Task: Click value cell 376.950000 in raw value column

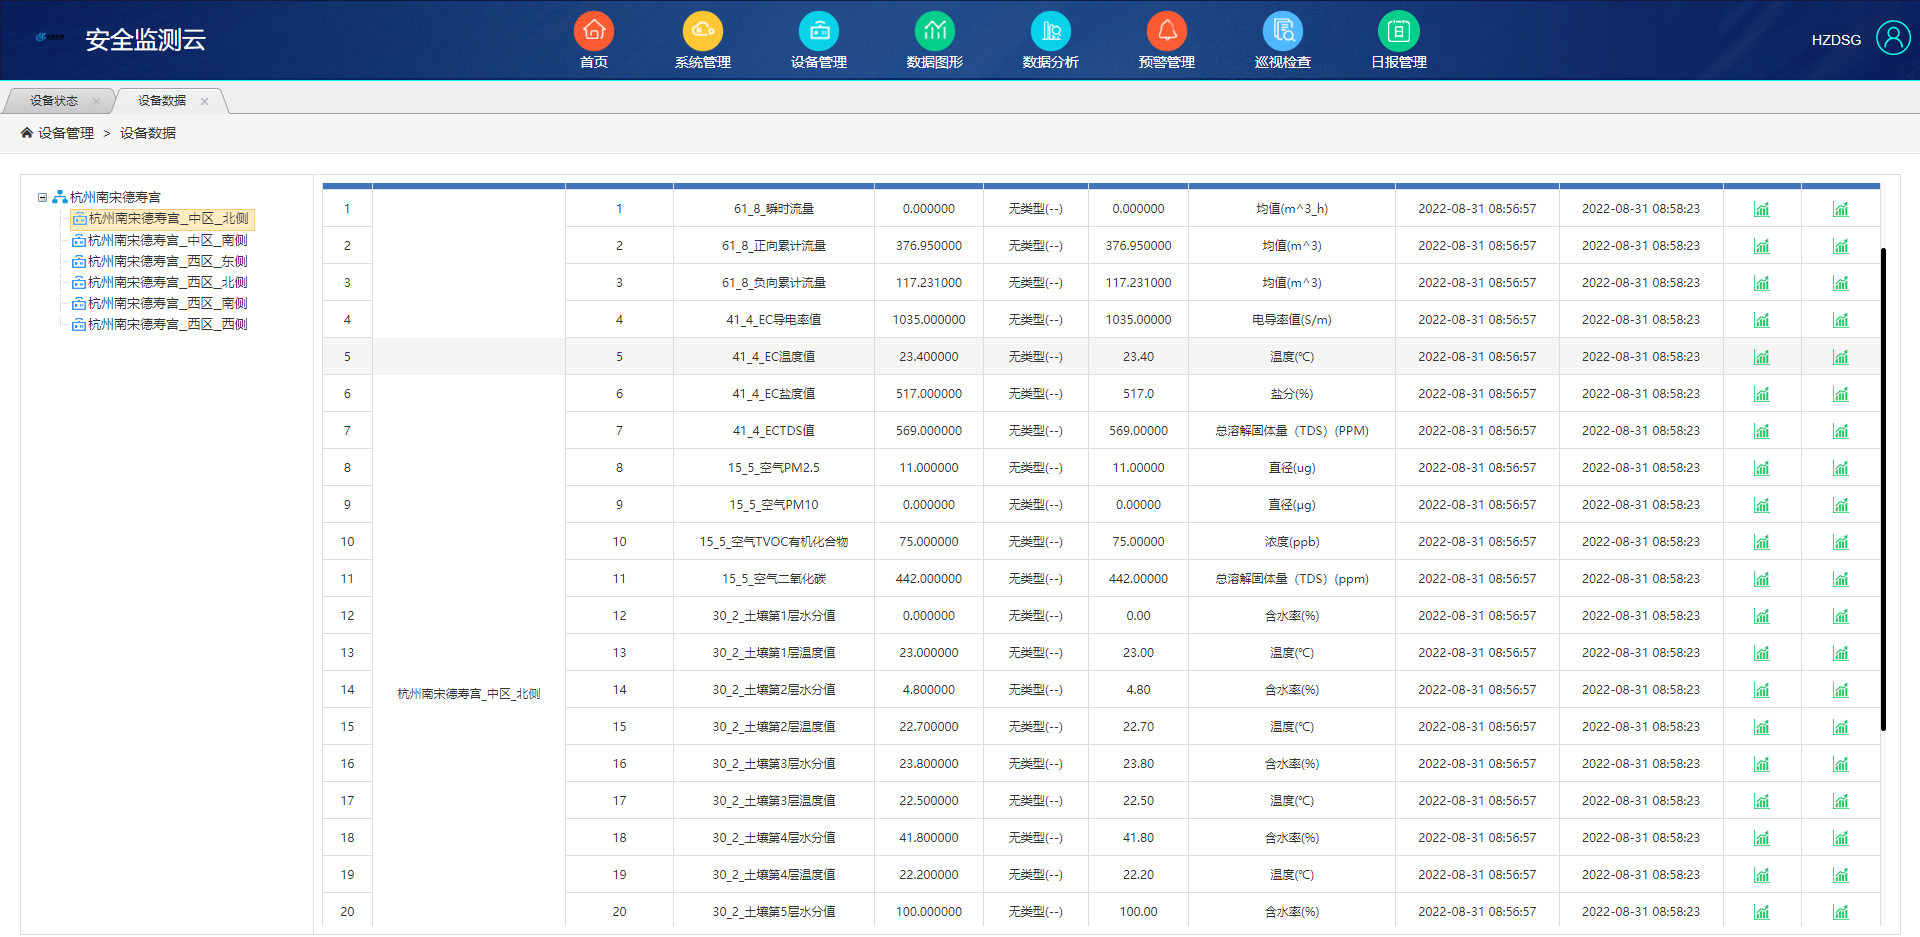Action: [929, 246]
